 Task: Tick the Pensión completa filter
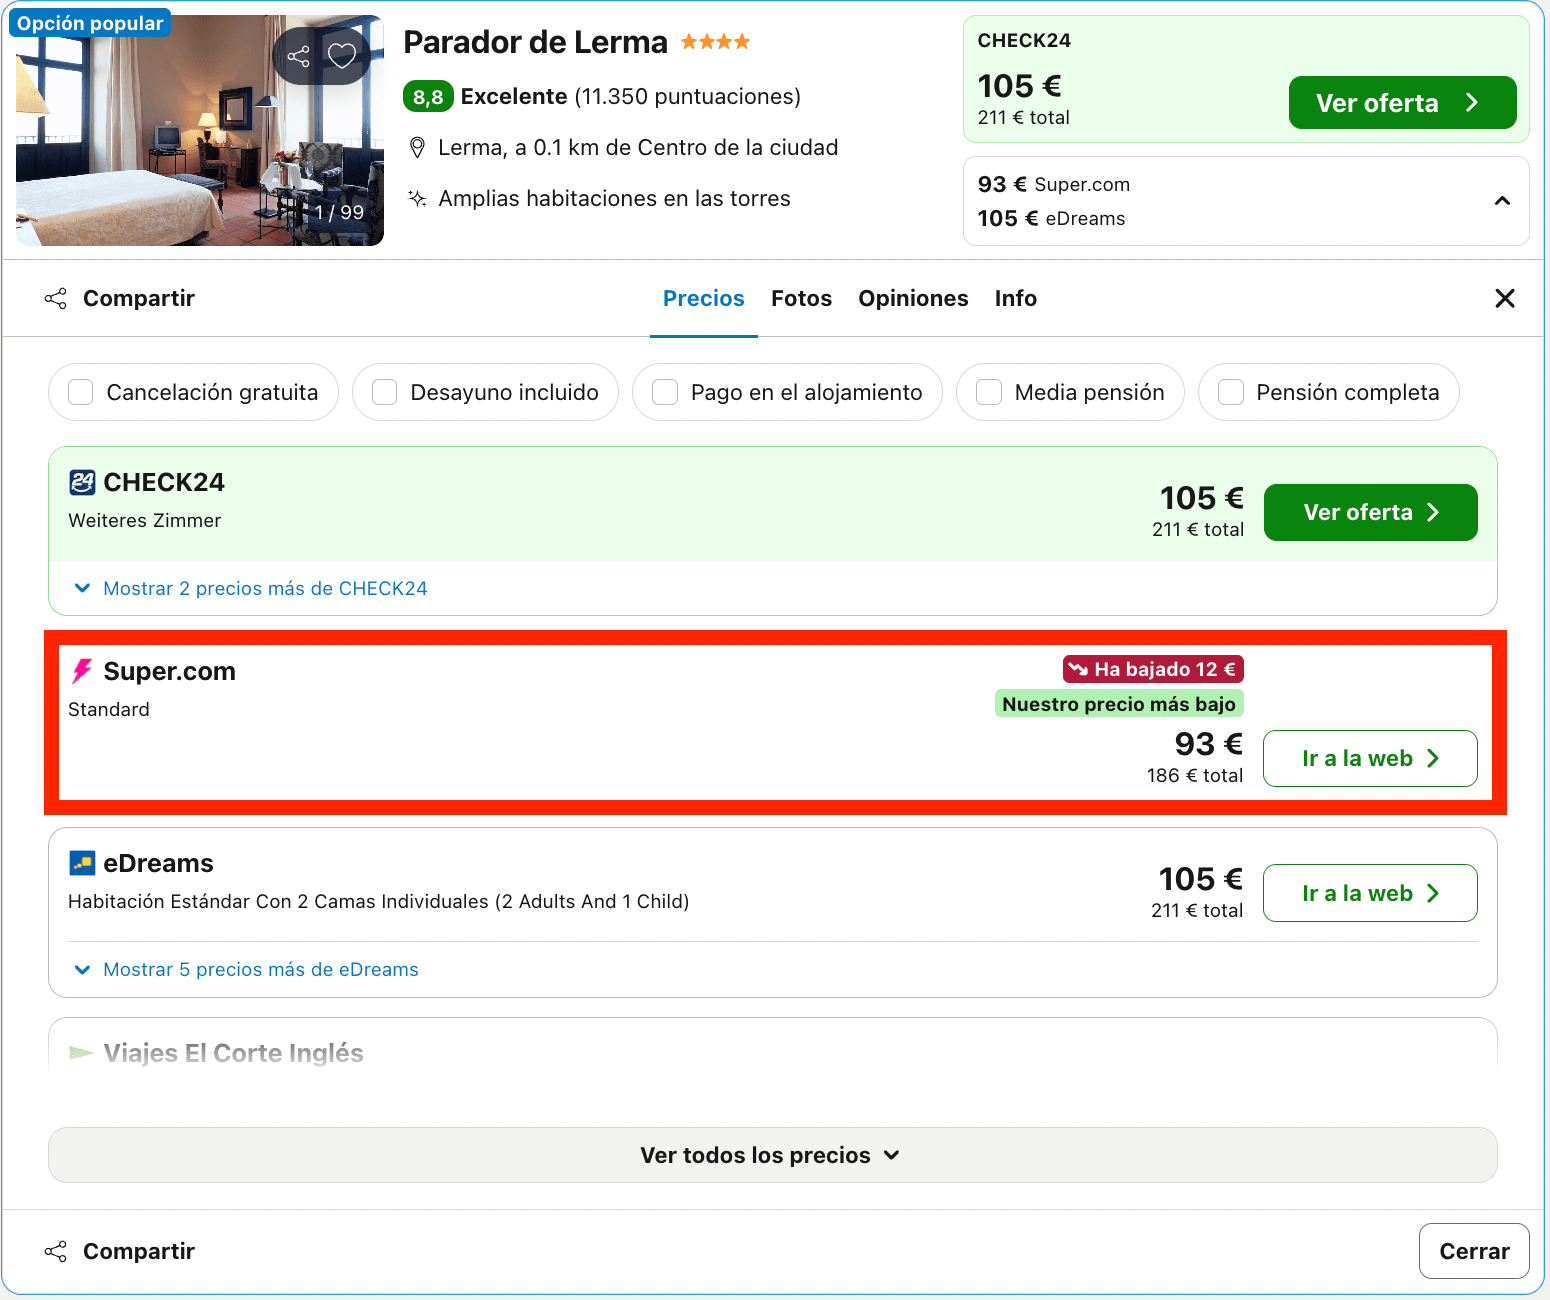1231,392
